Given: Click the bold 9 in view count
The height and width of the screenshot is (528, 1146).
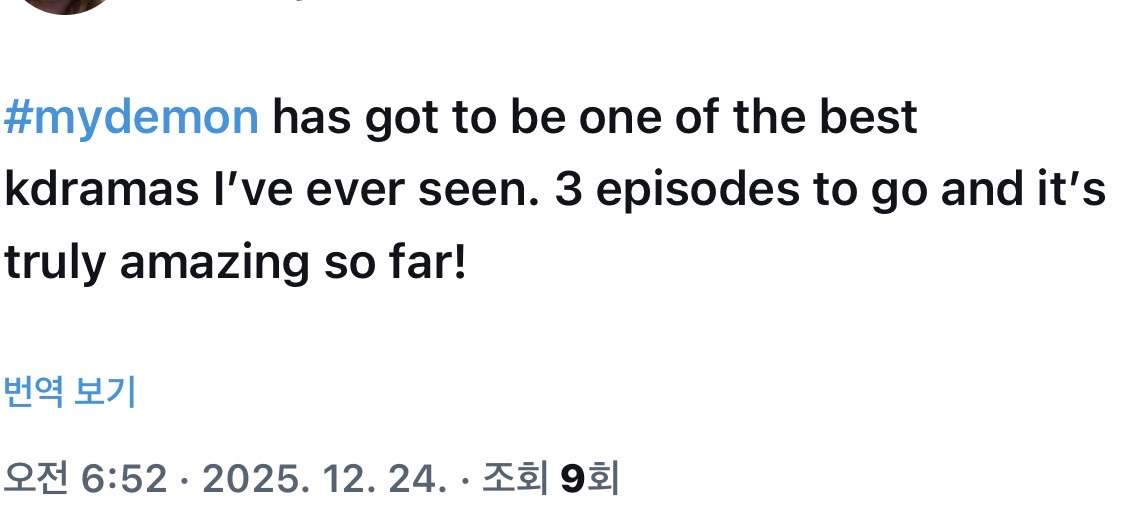Looking at the screenshot, I should (x=570, y=480).
